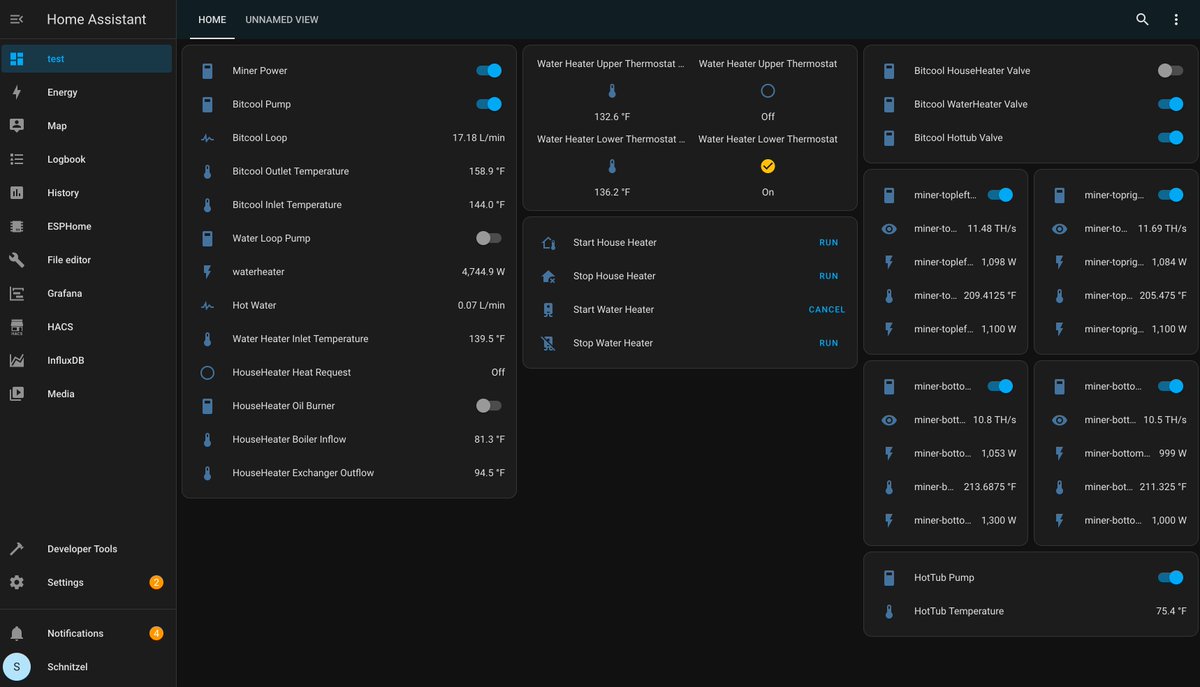Toggle the miner-topright card switch
The image size is (1200, 687).
1170,195
